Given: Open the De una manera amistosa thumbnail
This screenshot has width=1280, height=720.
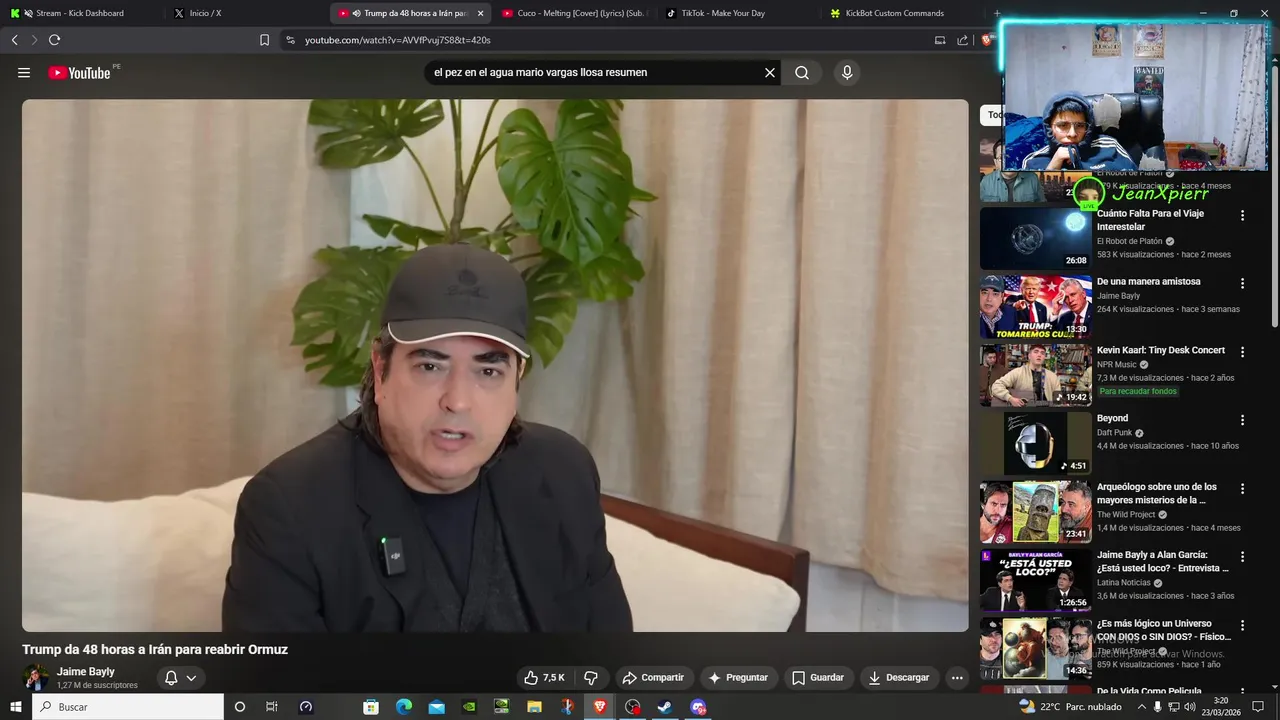Looking at the screenshot, I should (1035, 307).
